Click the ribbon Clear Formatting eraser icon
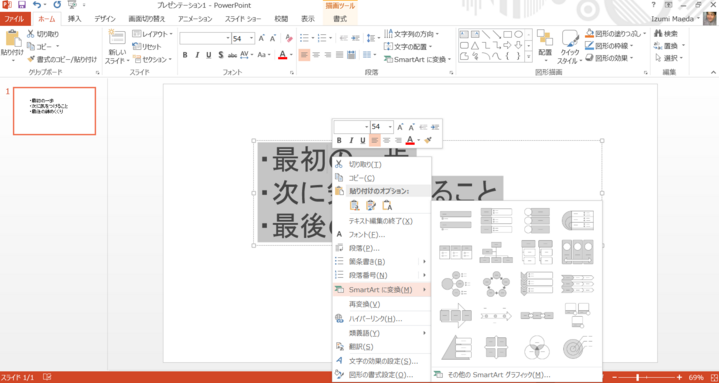The width and height of the screenshot is (719, 383). coord(288,39)
